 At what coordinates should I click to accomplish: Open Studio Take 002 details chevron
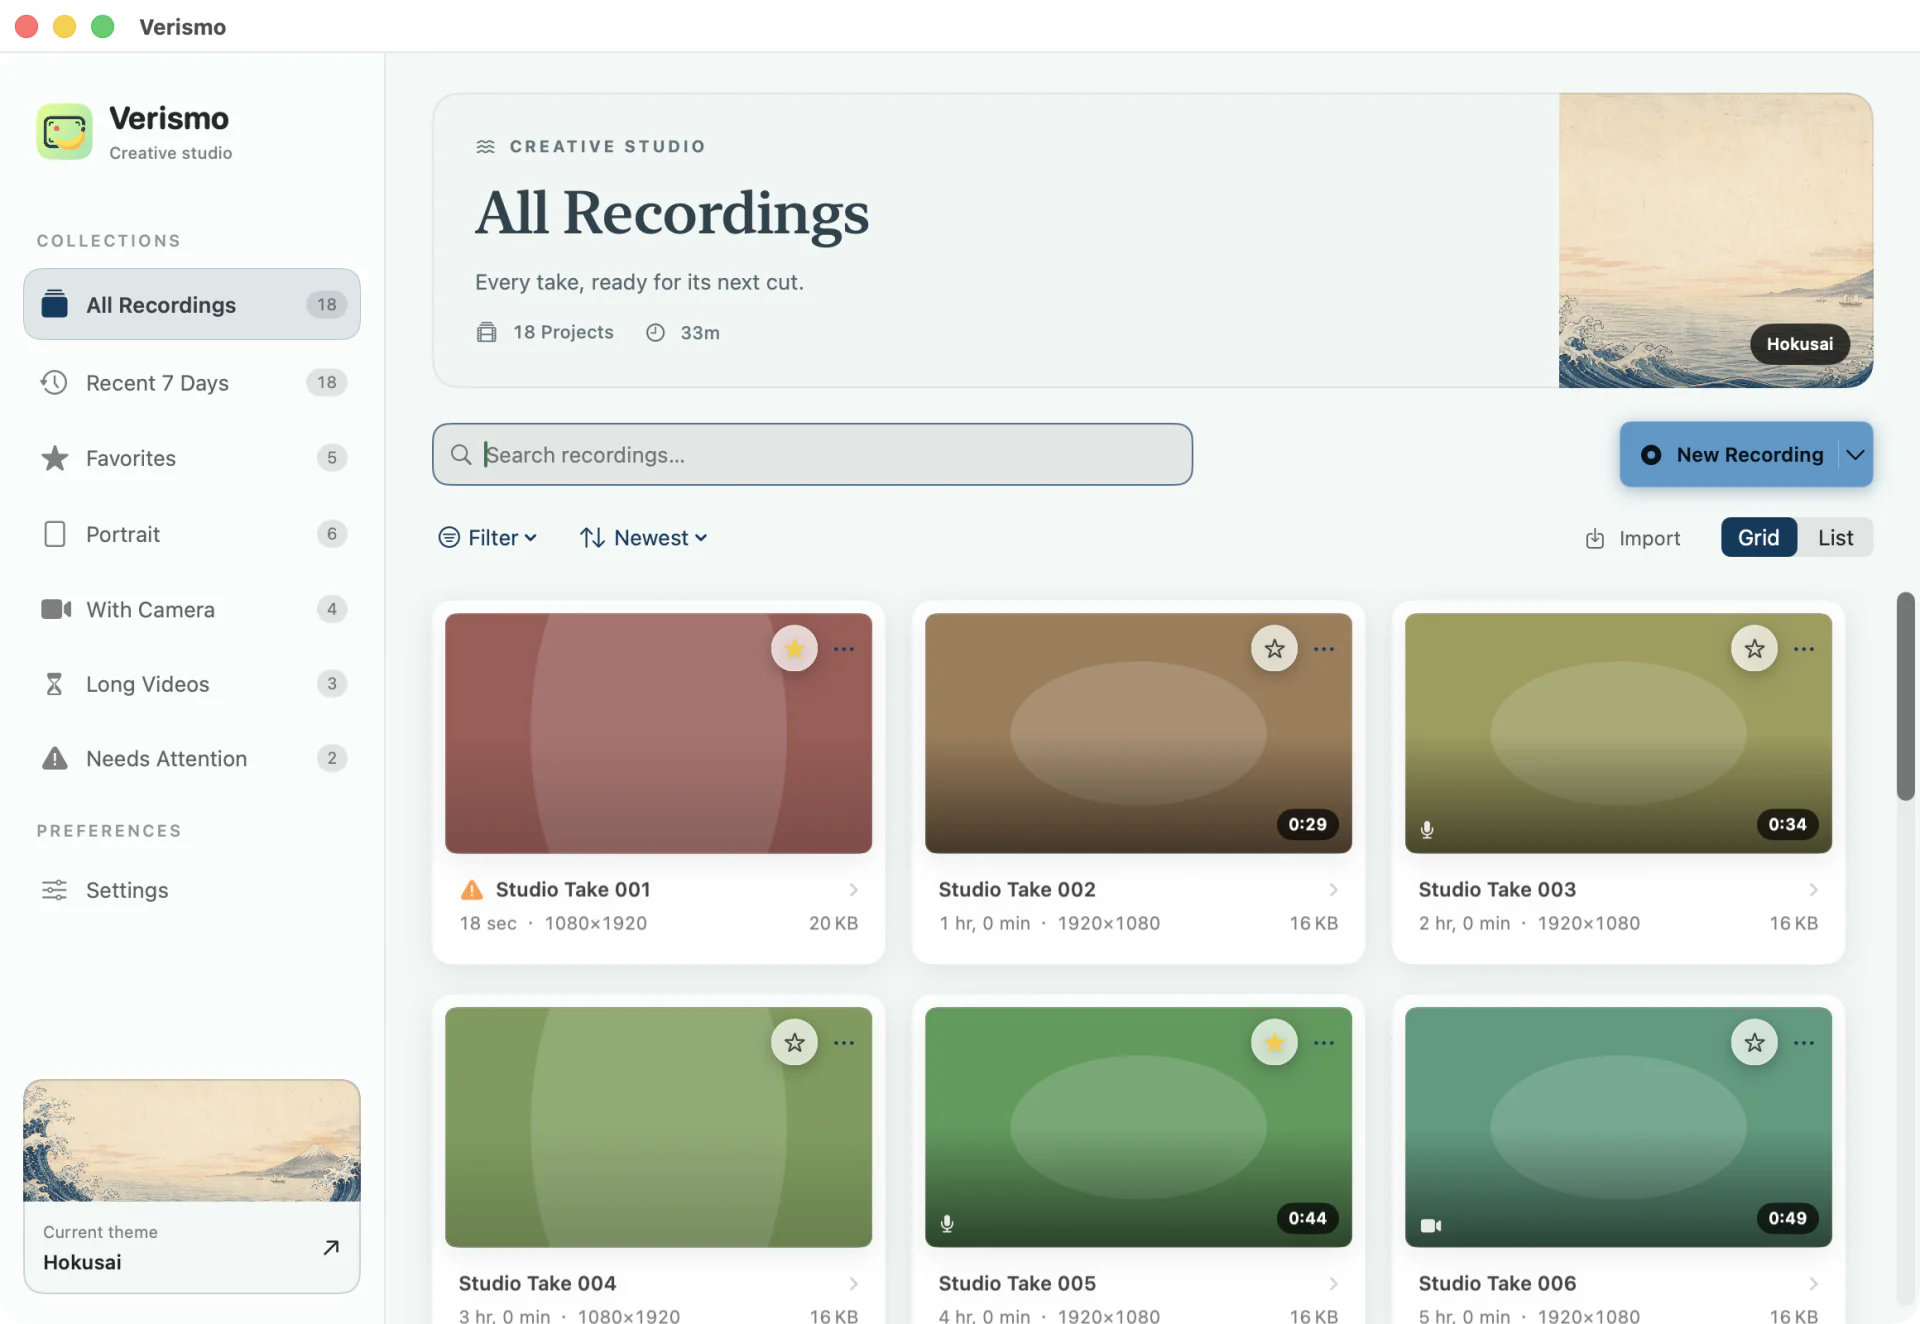1333,890
